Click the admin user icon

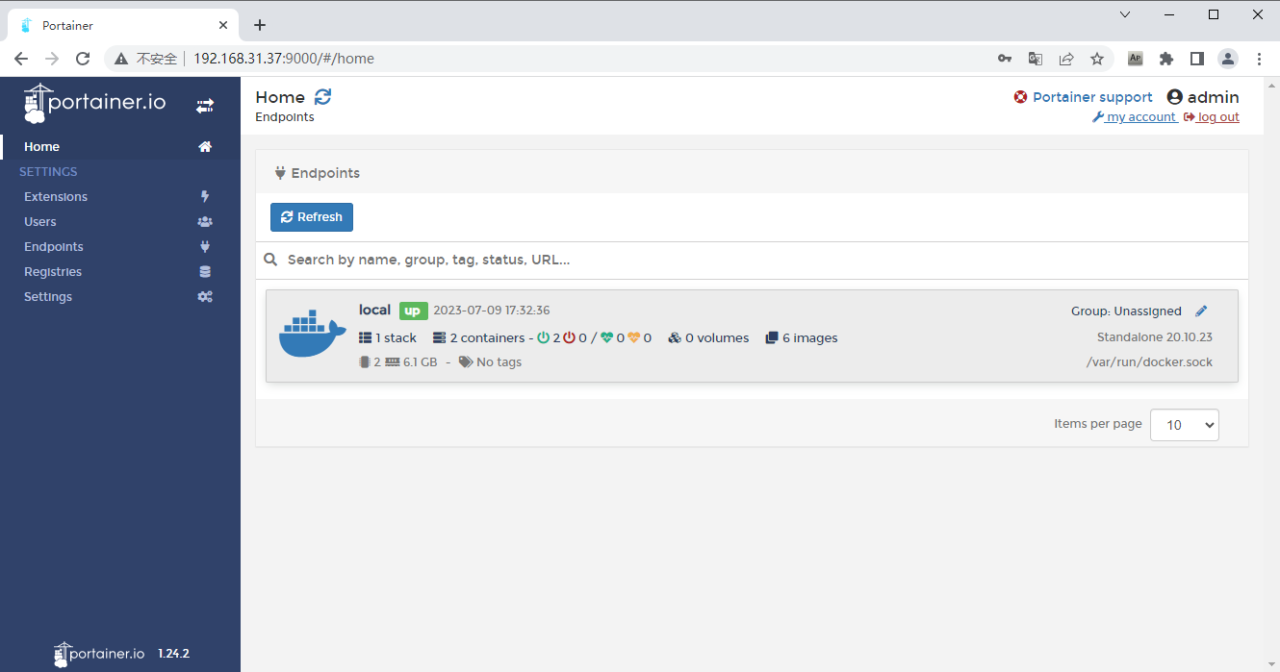pos(1175,97)
